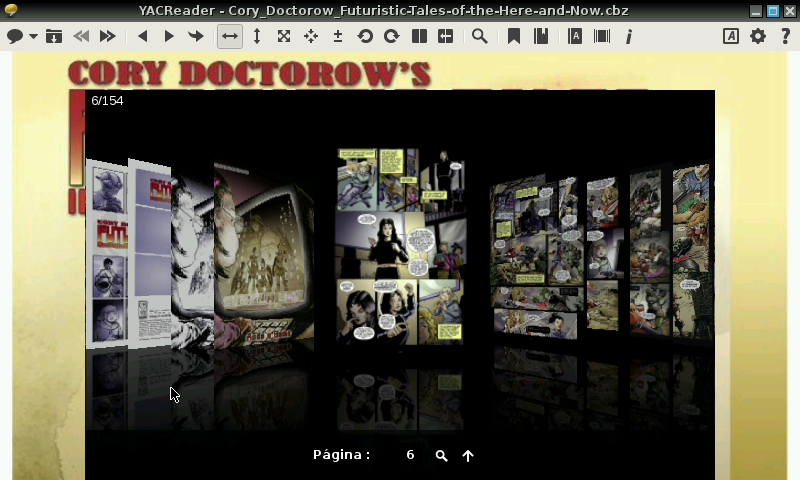This screenshot has height=480, width=800.
Task: Set a bookmark on this page
Action: tap(514, 36)
